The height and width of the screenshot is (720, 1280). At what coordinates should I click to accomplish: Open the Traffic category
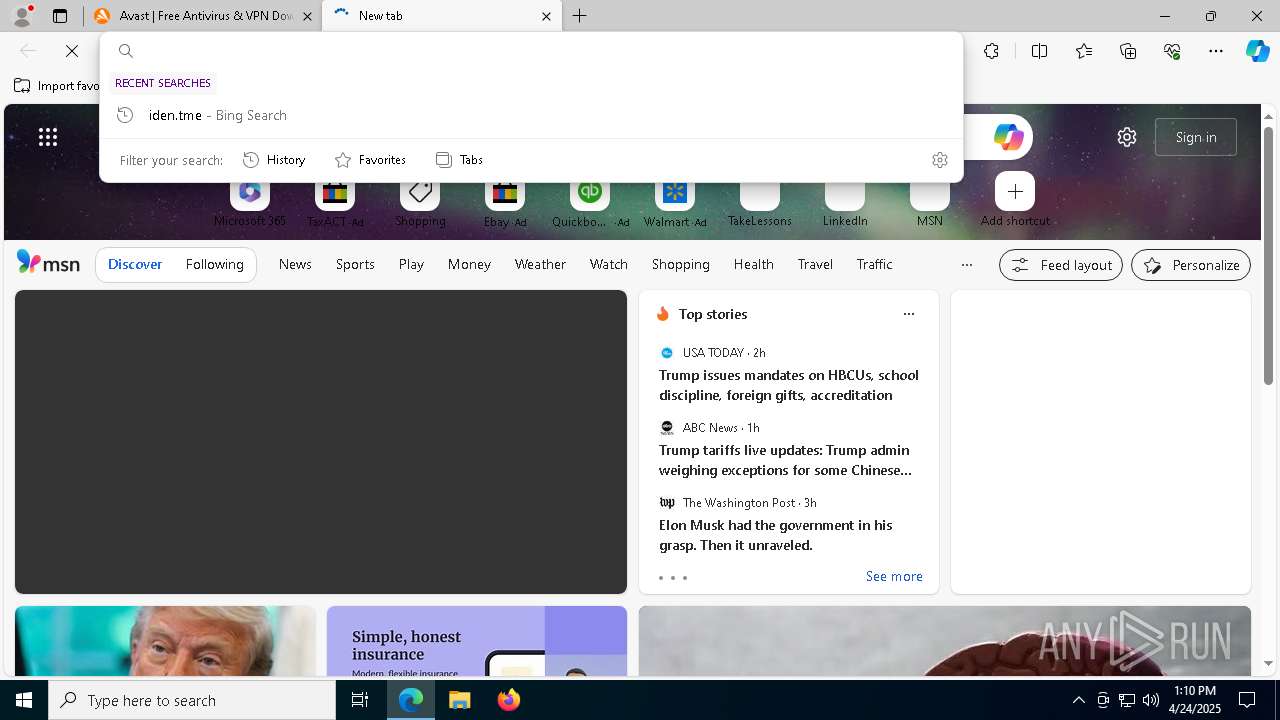875,265
